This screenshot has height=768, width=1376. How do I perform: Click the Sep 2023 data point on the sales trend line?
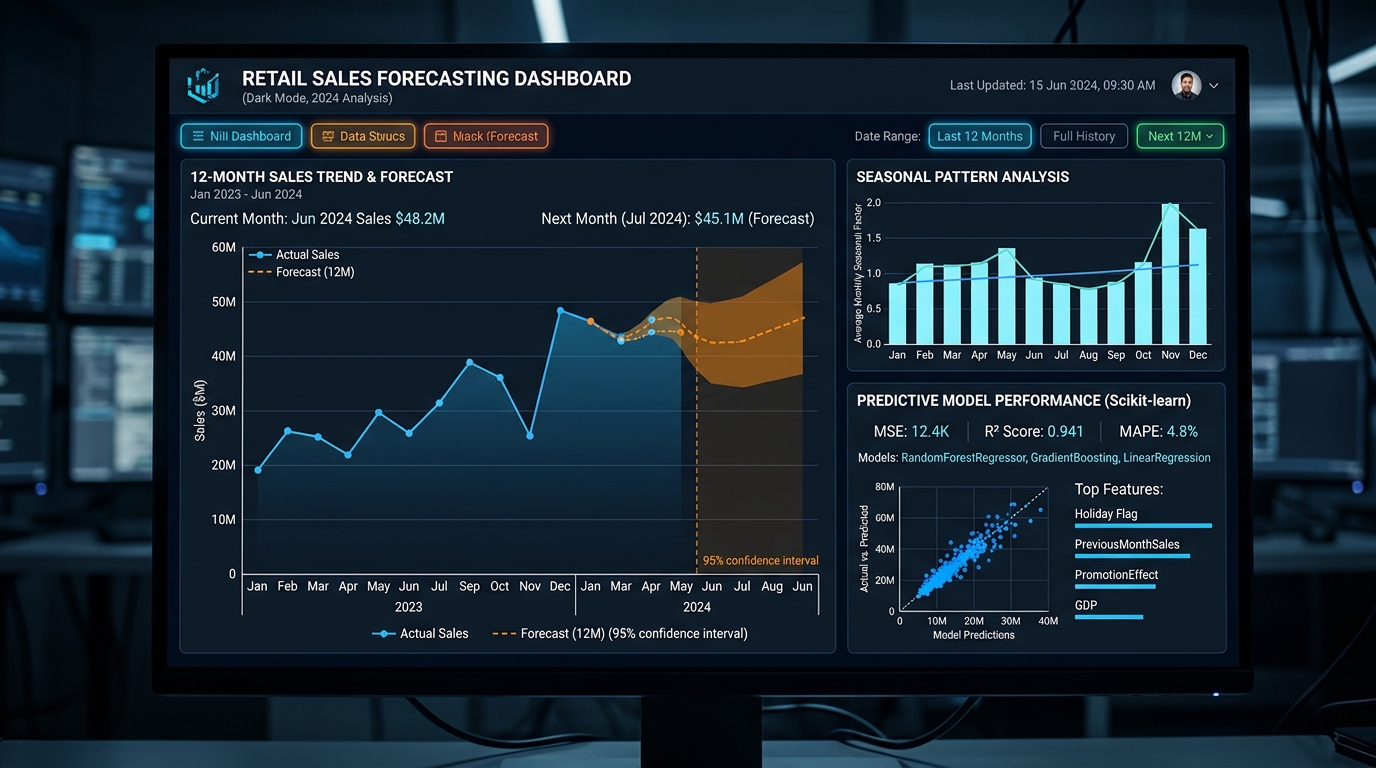click(470, 362)
